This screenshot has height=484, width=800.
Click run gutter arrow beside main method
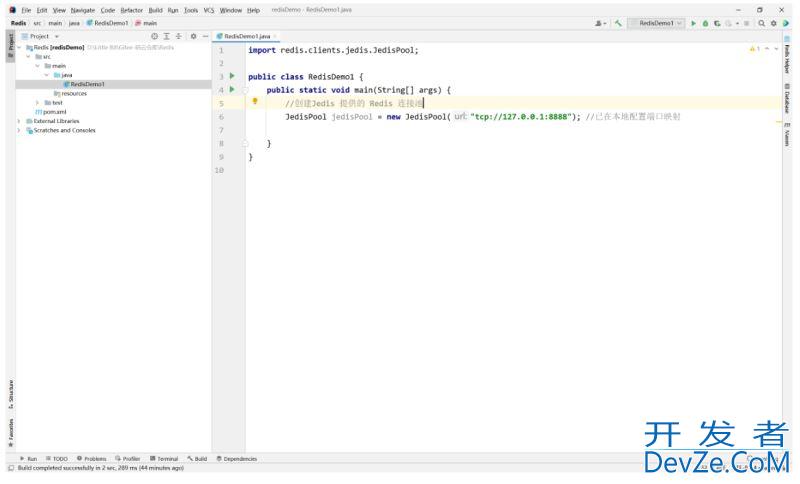(232, 89)
